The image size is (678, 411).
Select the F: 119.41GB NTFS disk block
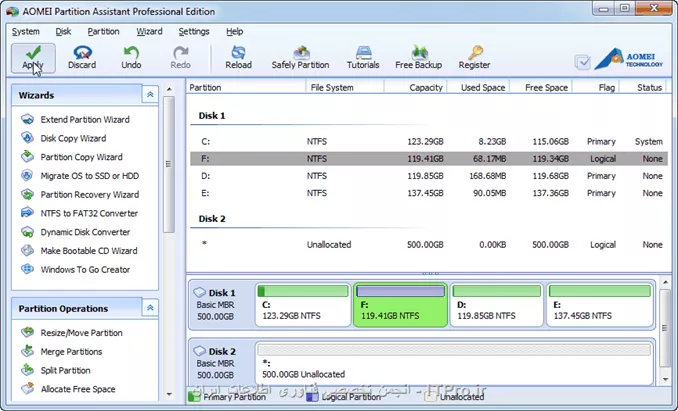coord(400,305)
